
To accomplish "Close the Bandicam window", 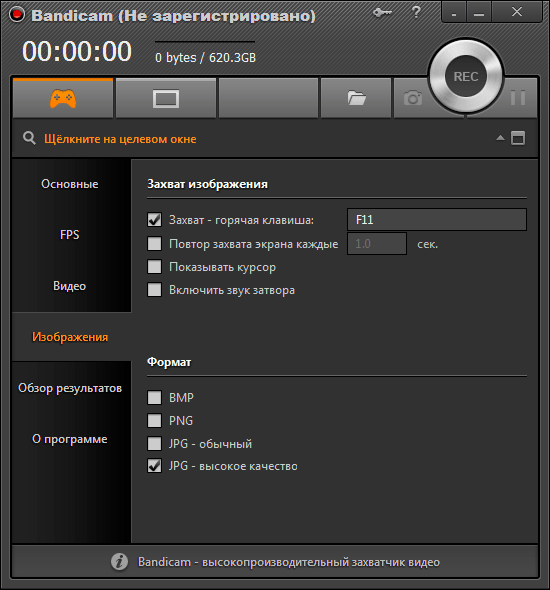I will tap(517, 12).
